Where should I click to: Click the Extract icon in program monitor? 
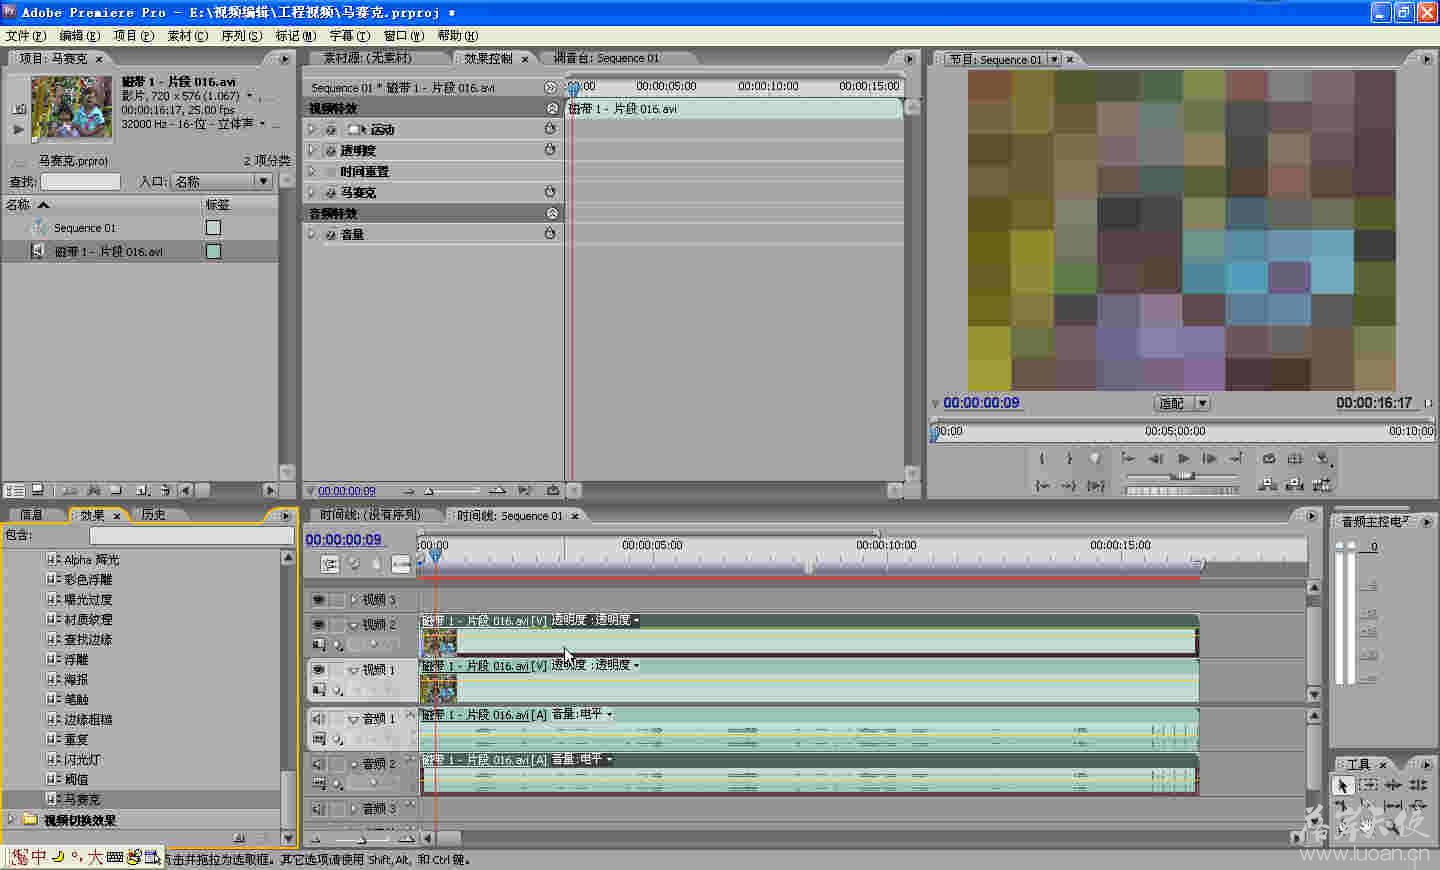coord(1295,485)
